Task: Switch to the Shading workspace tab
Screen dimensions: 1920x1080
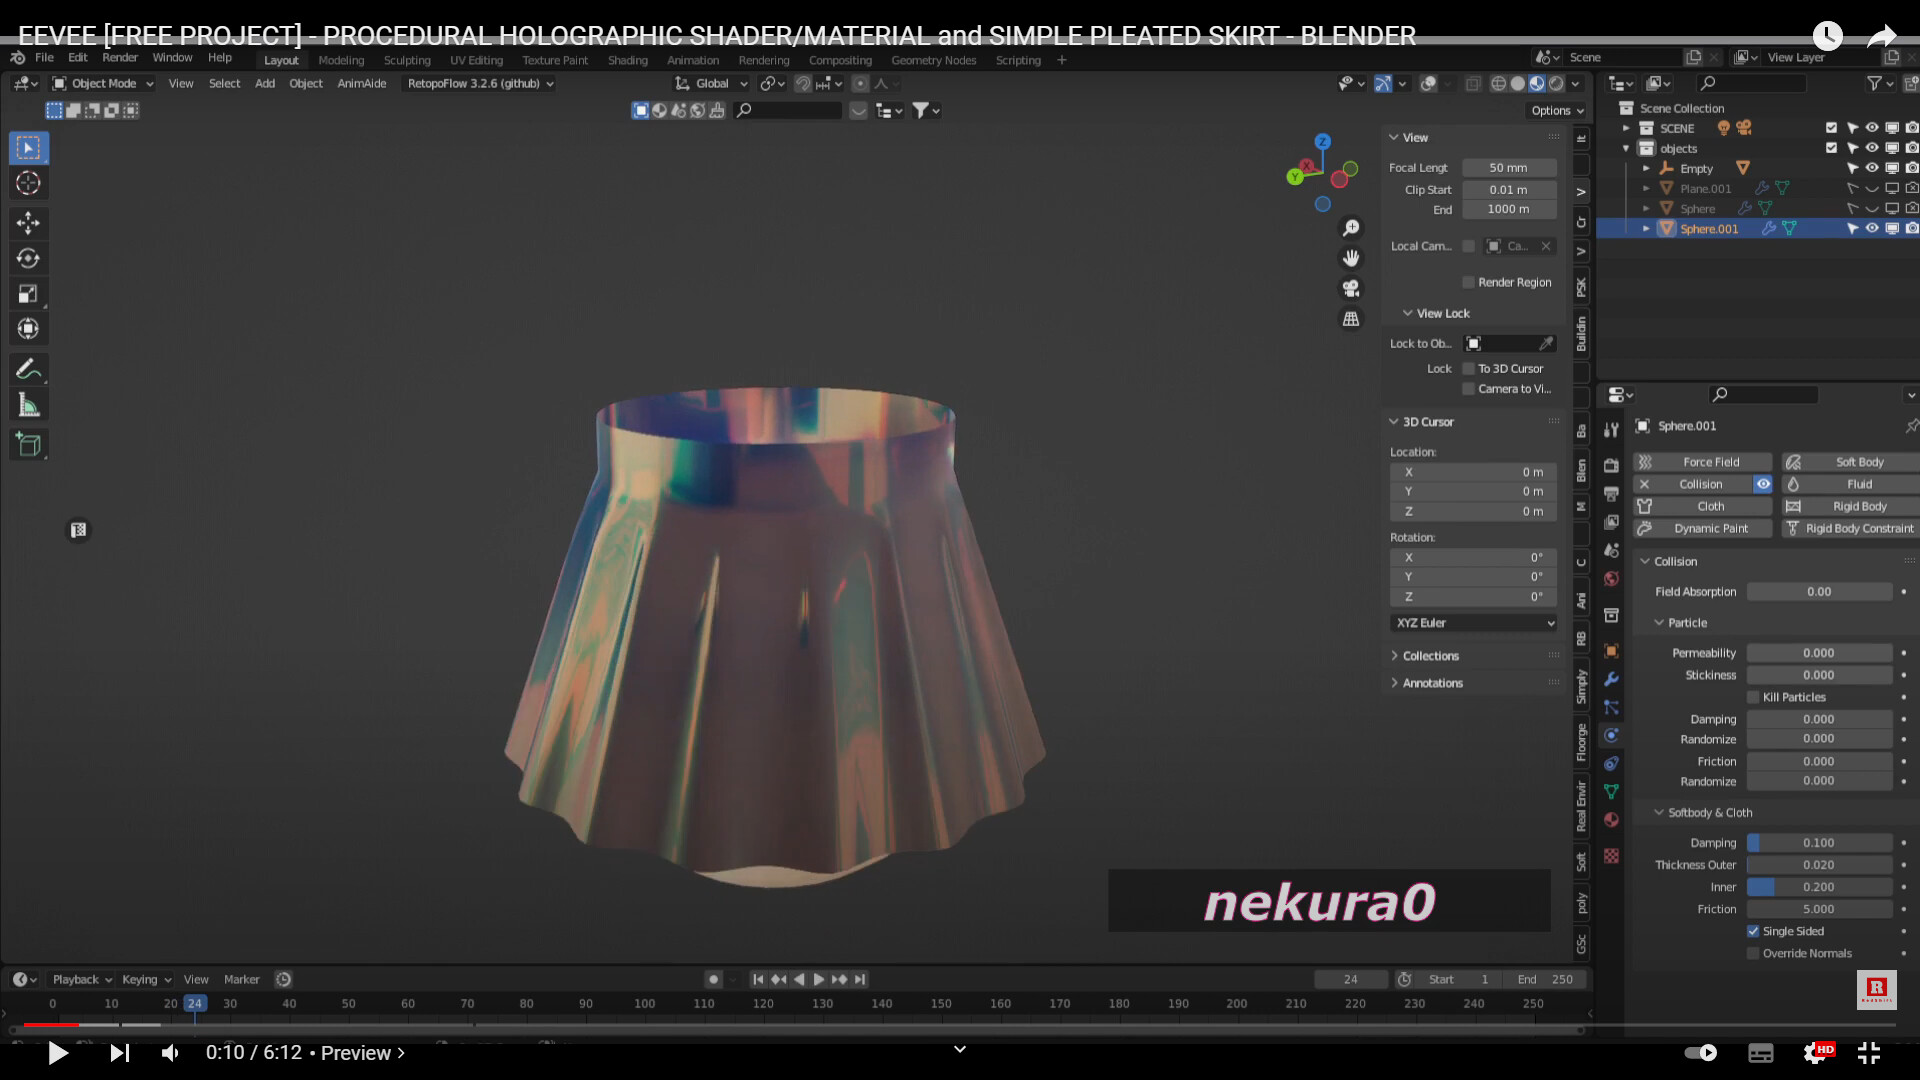Action: coord(628,60)
